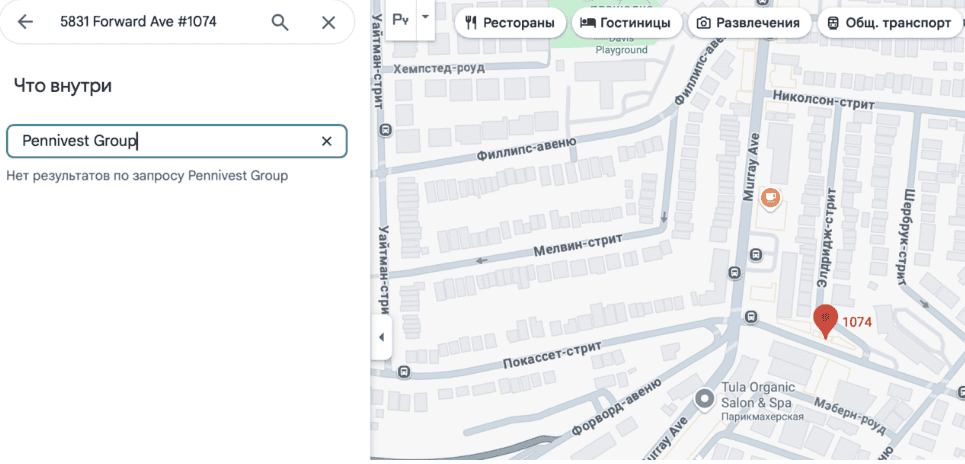The image size is (965, 464).
Task: Click the Davis Playground label
Action: tap(620, 44)
